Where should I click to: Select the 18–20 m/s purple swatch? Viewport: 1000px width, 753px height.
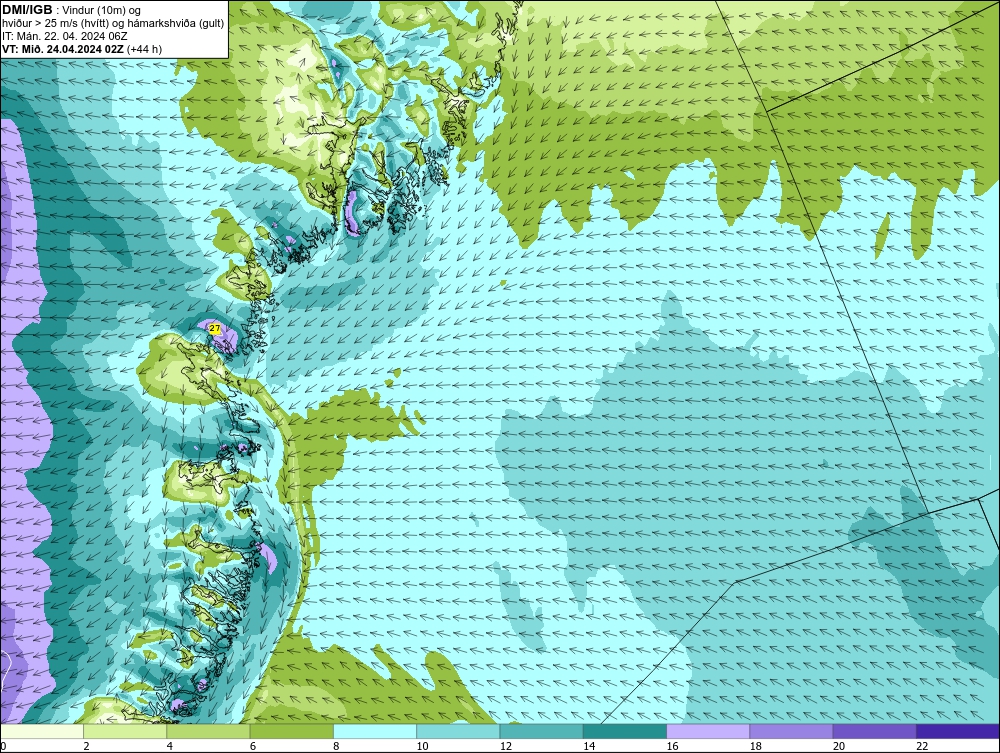[x=791, y=731]
